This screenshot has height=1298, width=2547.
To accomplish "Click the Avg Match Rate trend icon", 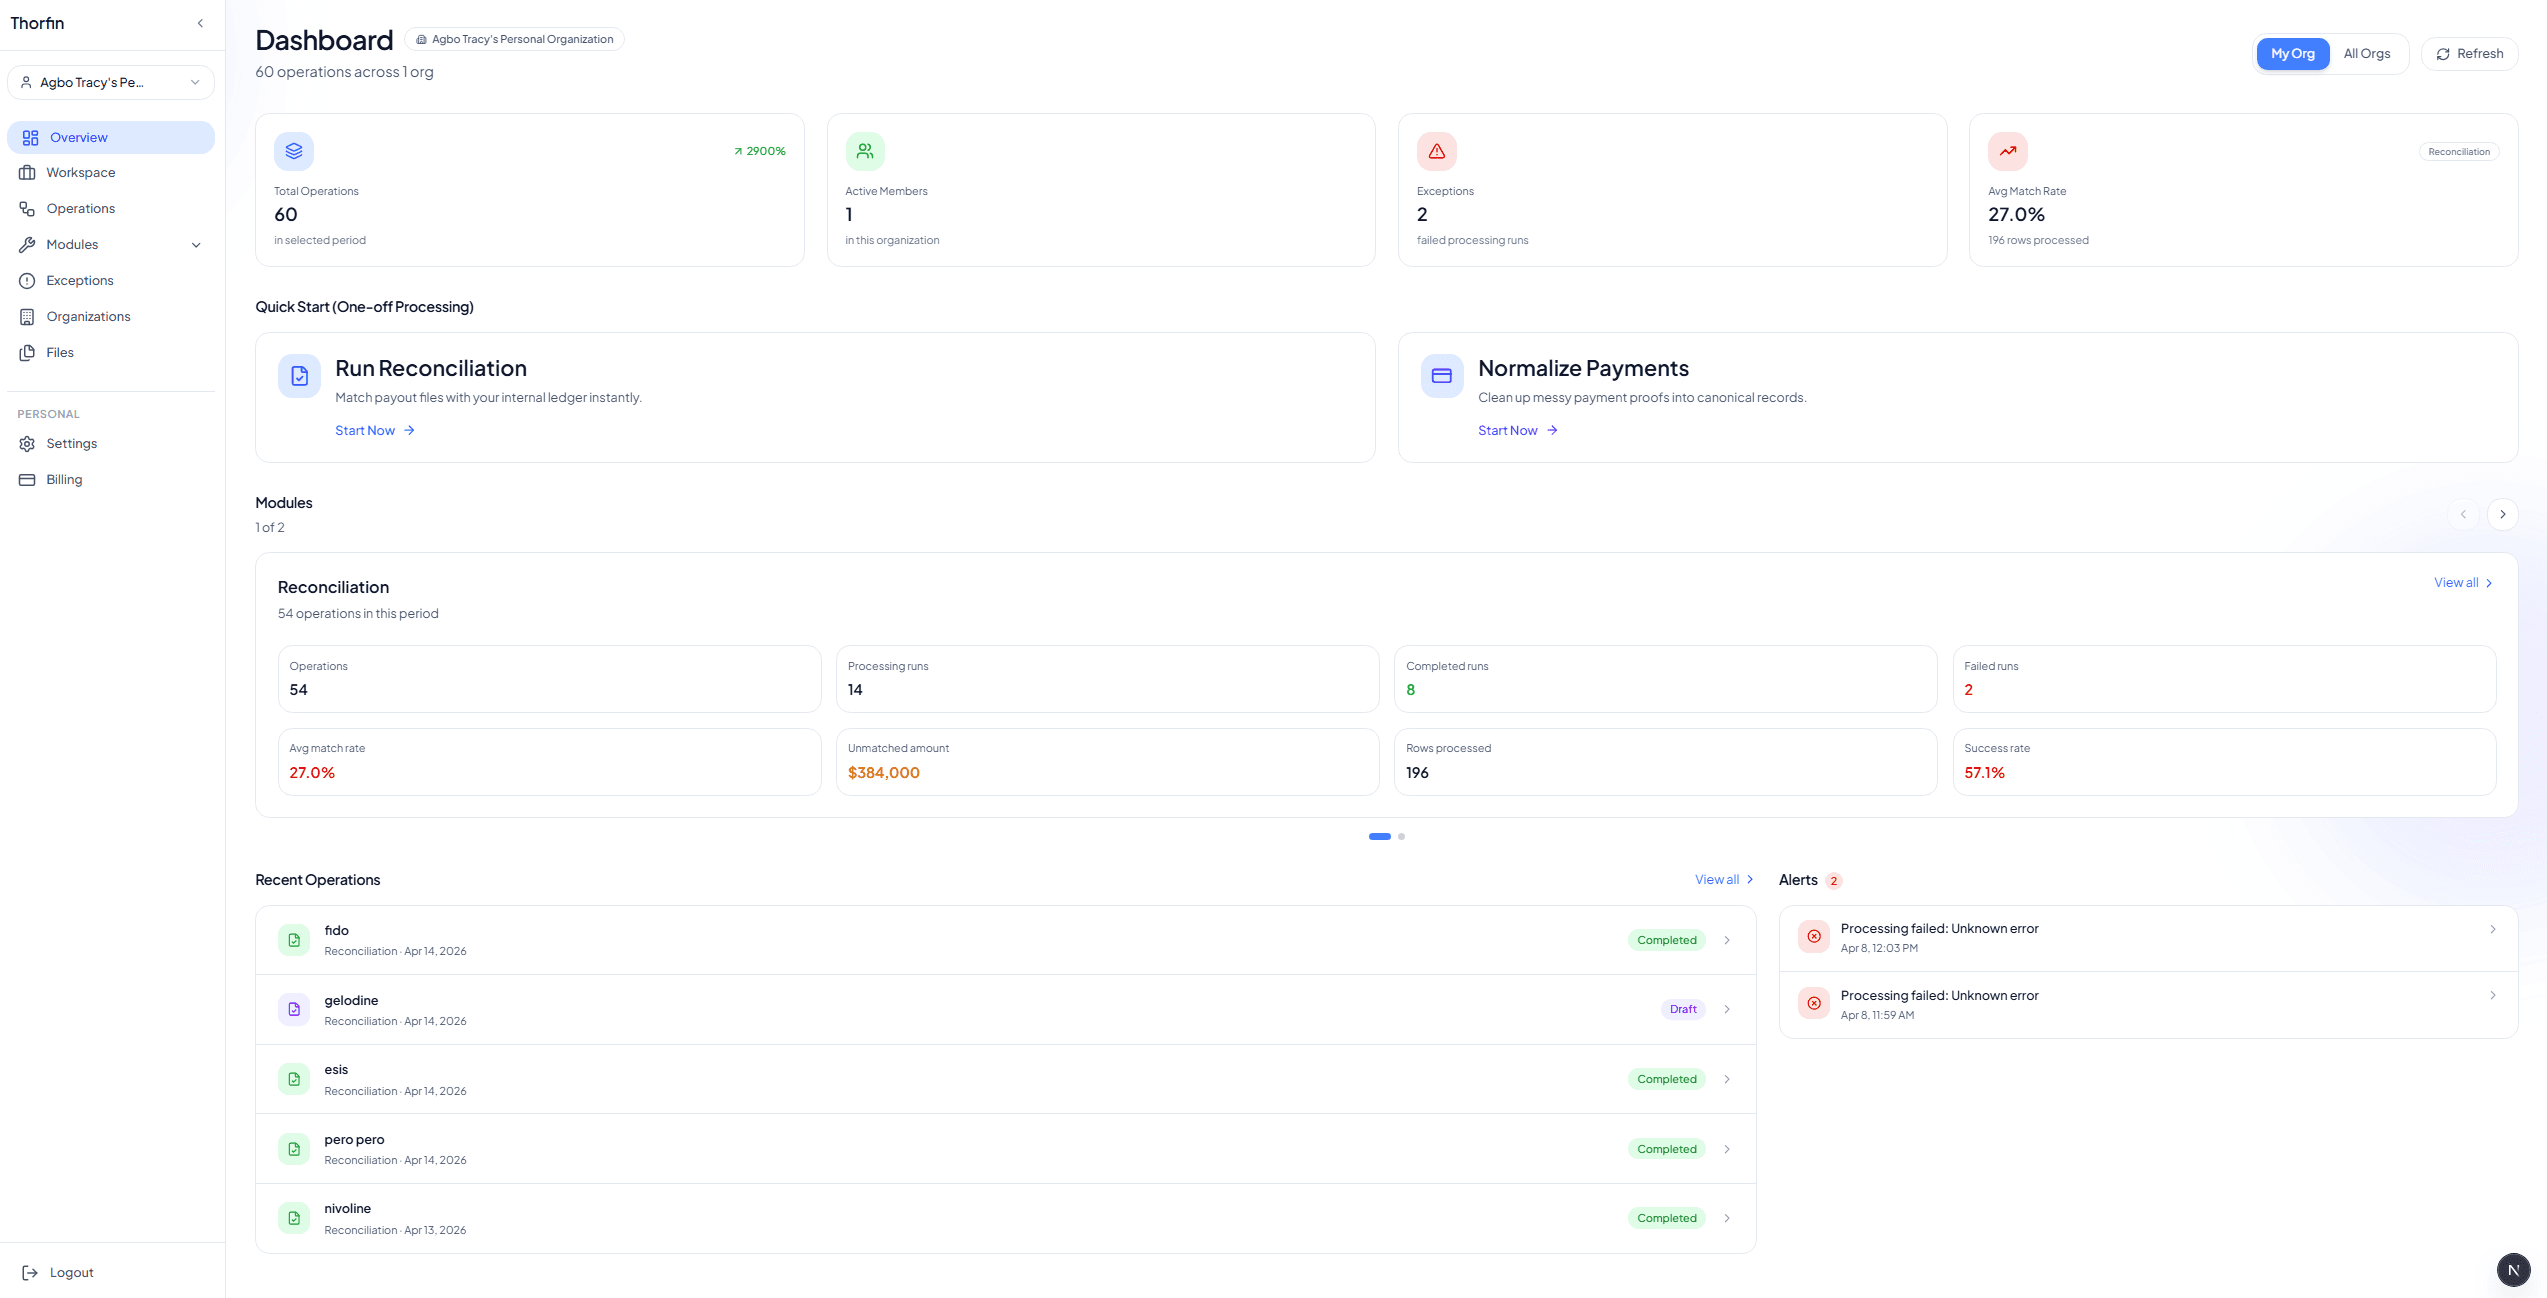I will point(2007,151).
